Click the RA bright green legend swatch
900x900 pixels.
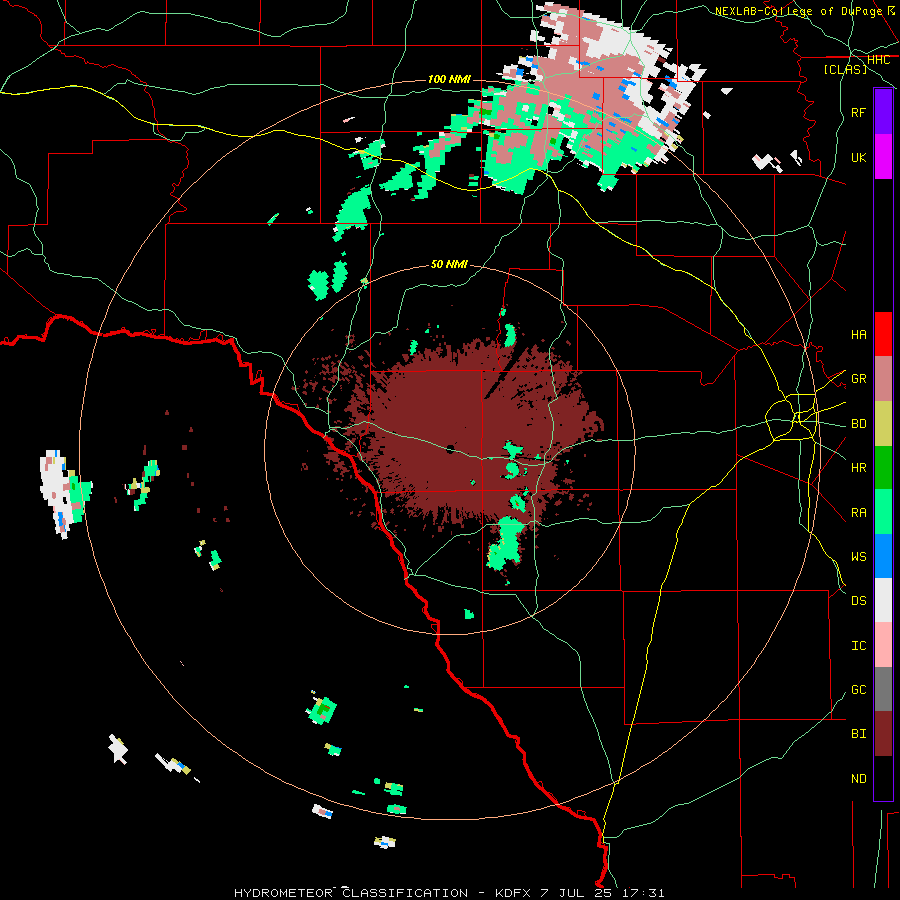coord(883,512)
